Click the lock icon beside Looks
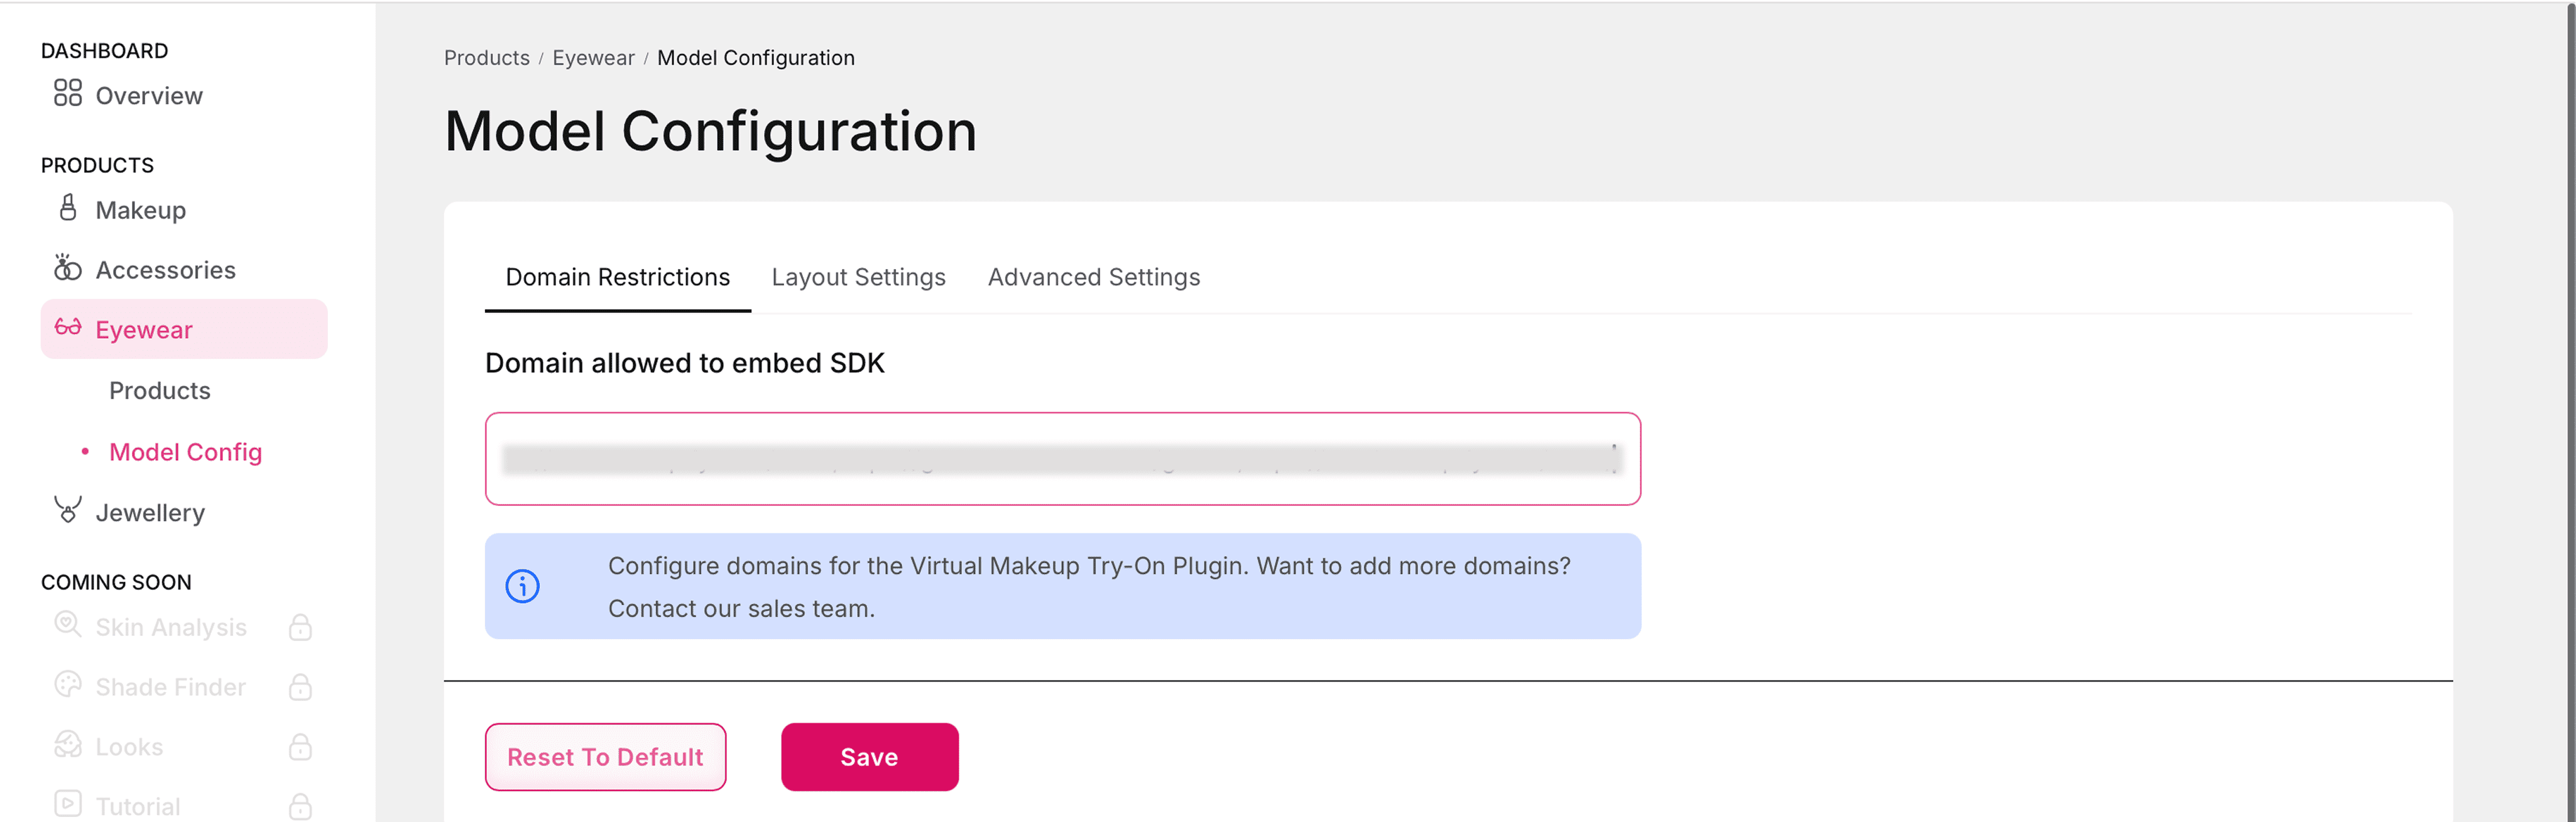Viewport: 2576px width, 822px height. pyautogui.click(x=300, y=747)
